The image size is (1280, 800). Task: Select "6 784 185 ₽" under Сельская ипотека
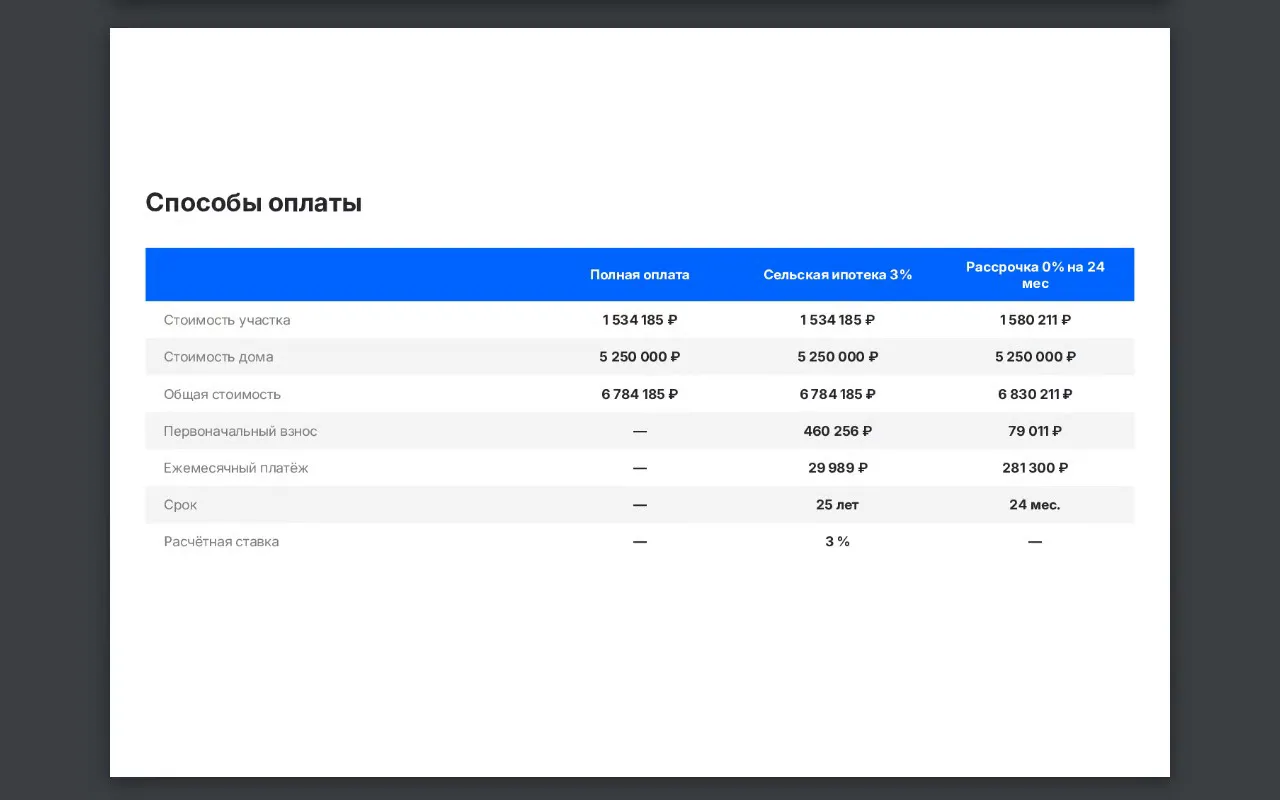(838, 394)
